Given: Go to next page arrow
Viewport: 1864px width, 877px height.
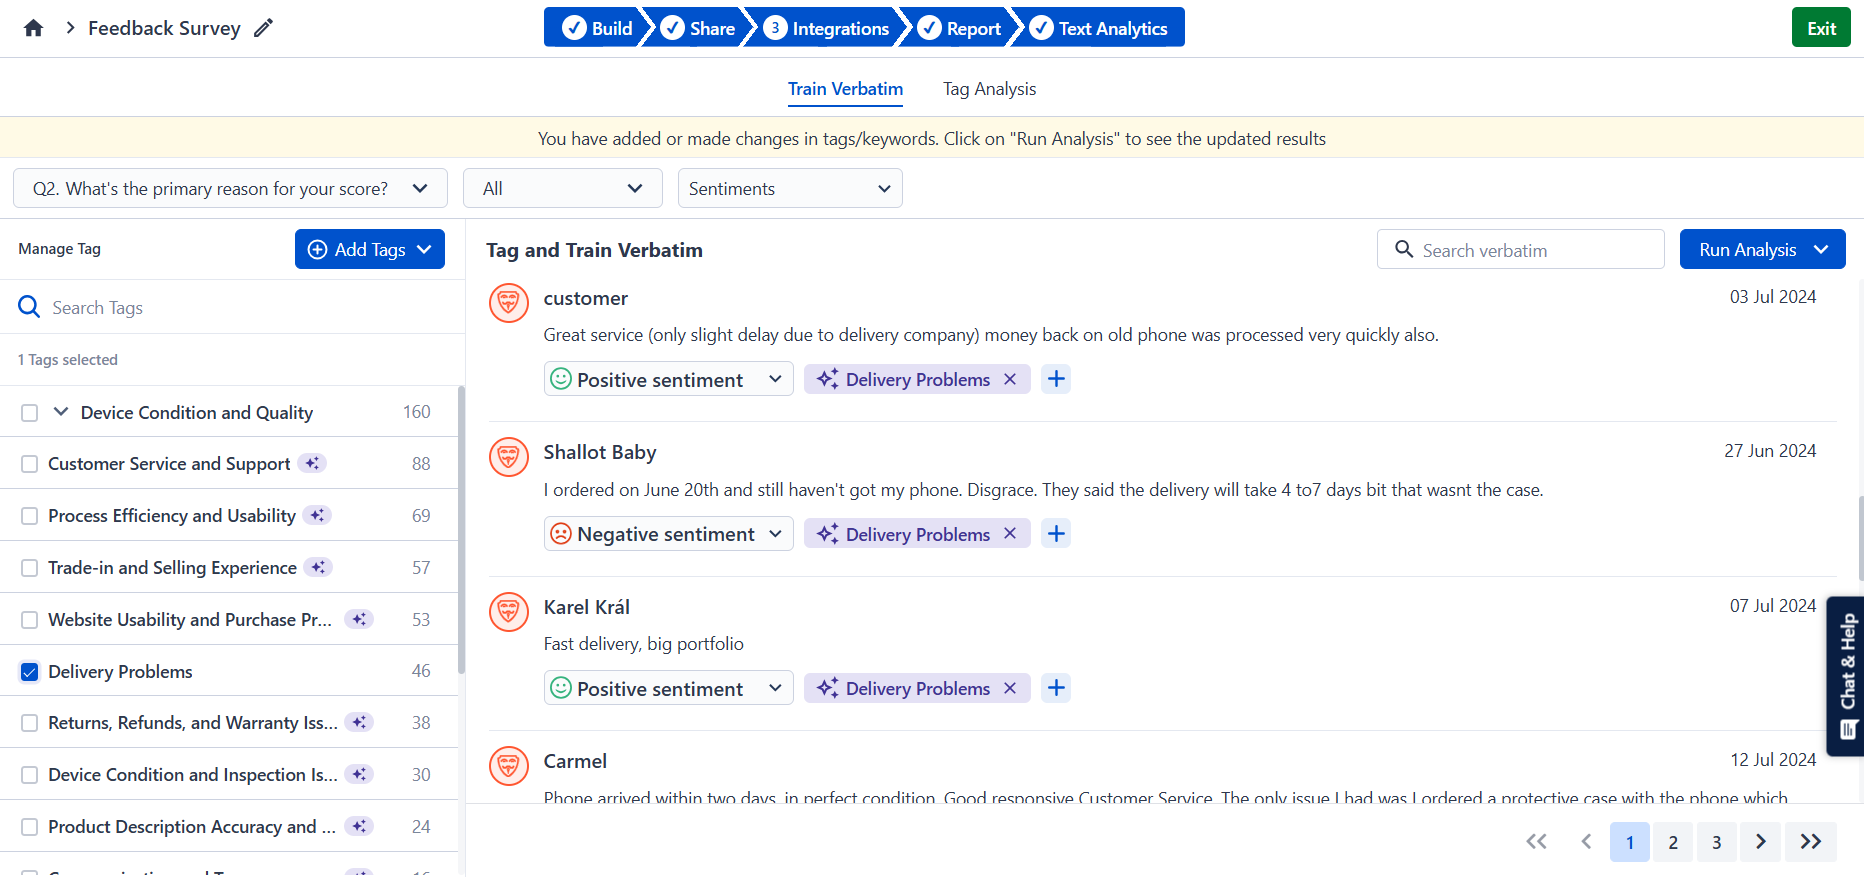Looking at the screenshot, I should click(1761, 842).
